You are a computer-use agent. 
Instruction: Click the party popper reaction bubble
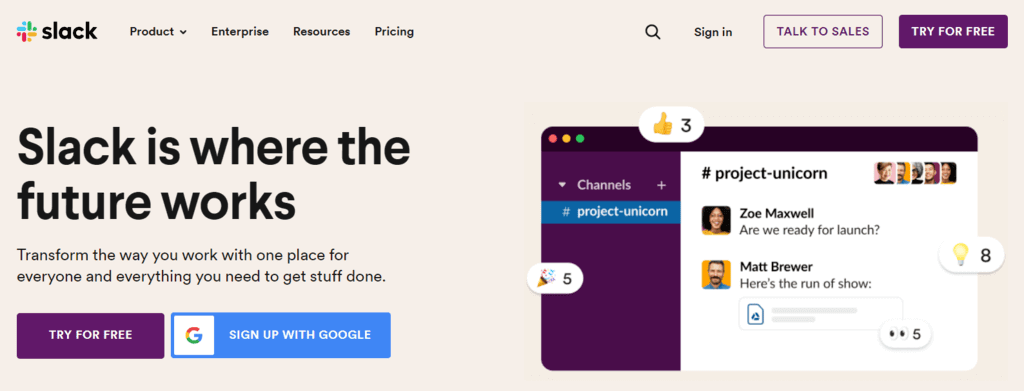tap(555, 279)
